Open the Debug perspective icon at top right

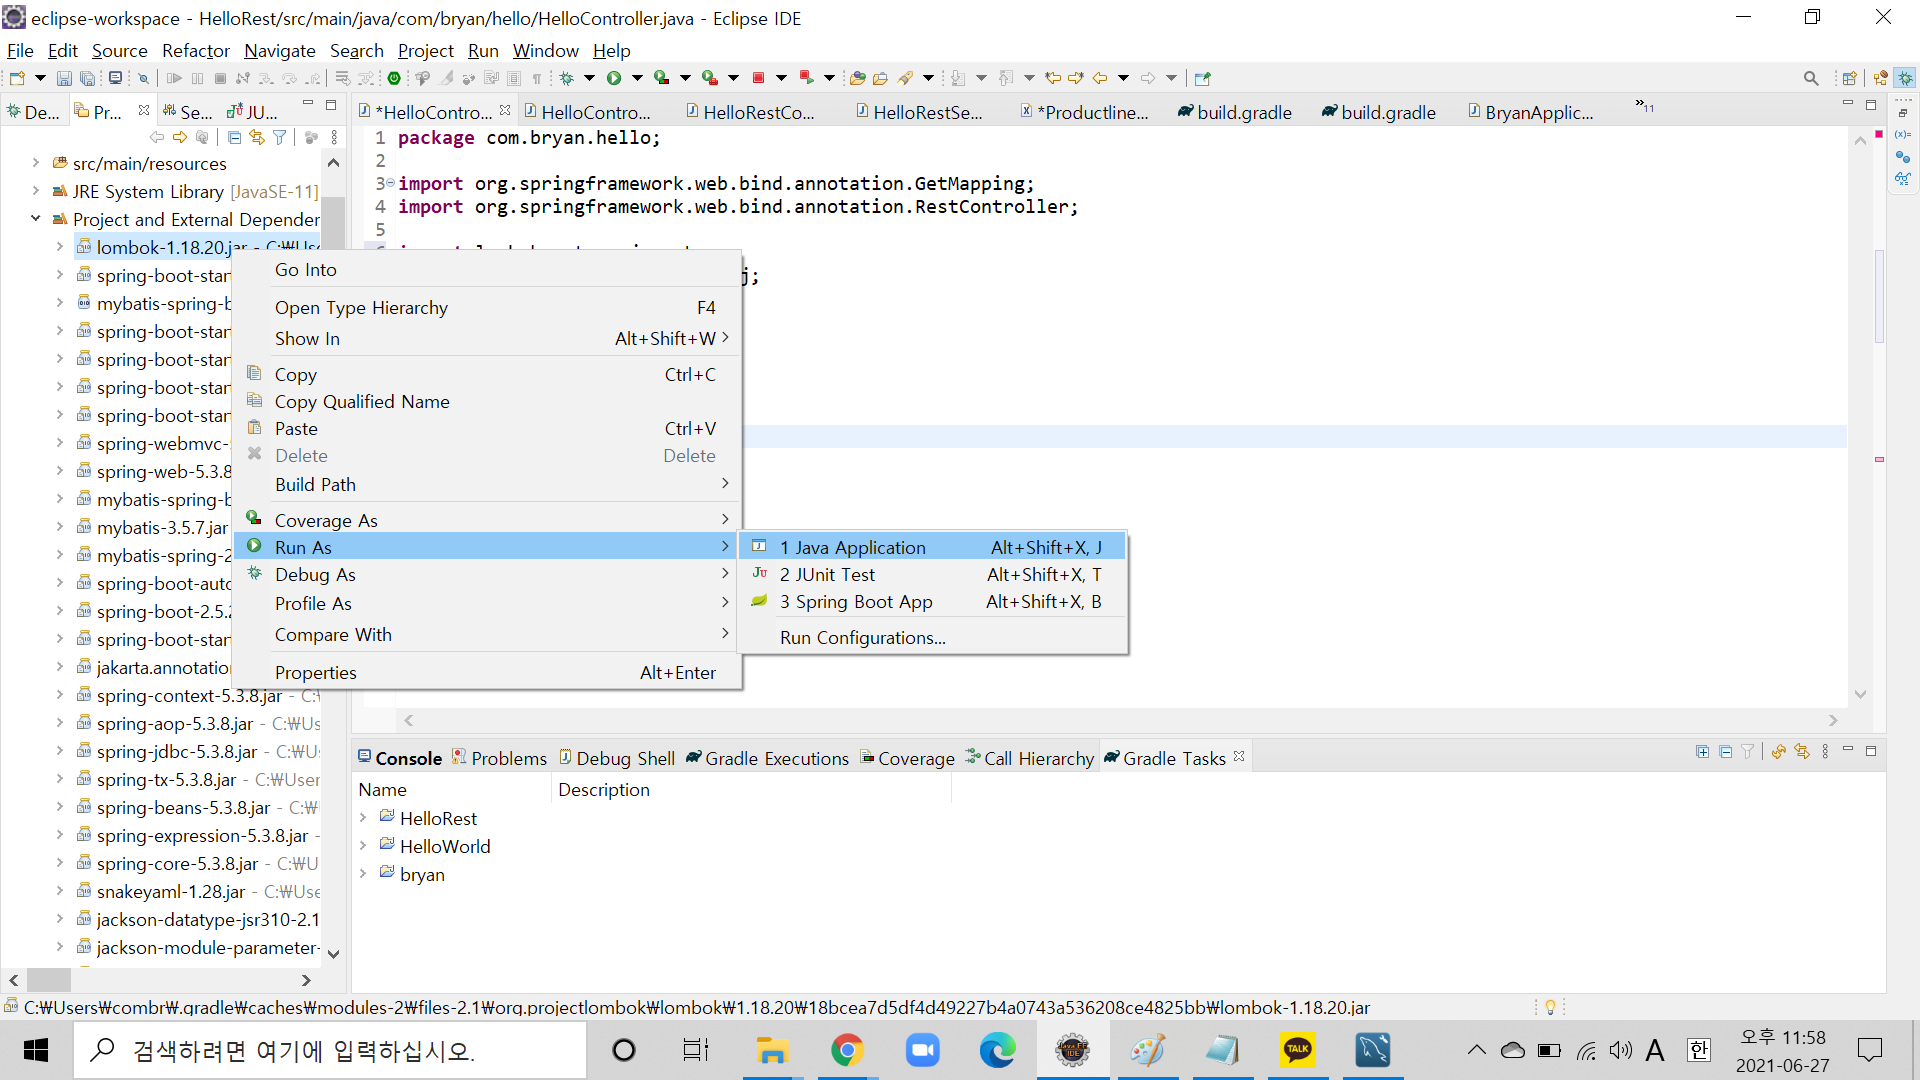click(1905, 78)
